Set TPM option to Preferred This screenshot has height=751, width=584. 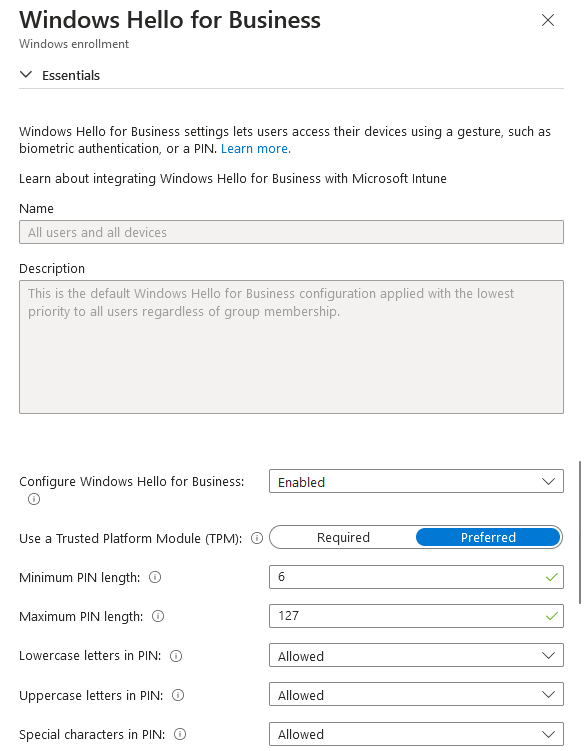point(488,537)
